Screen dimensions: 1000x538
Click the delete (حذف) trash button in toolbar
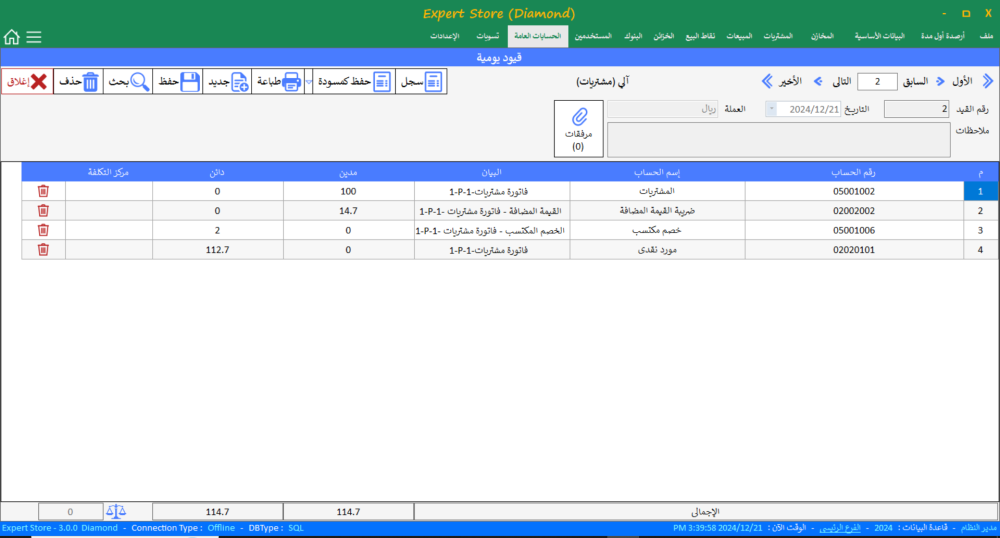[x=79, y=82]
